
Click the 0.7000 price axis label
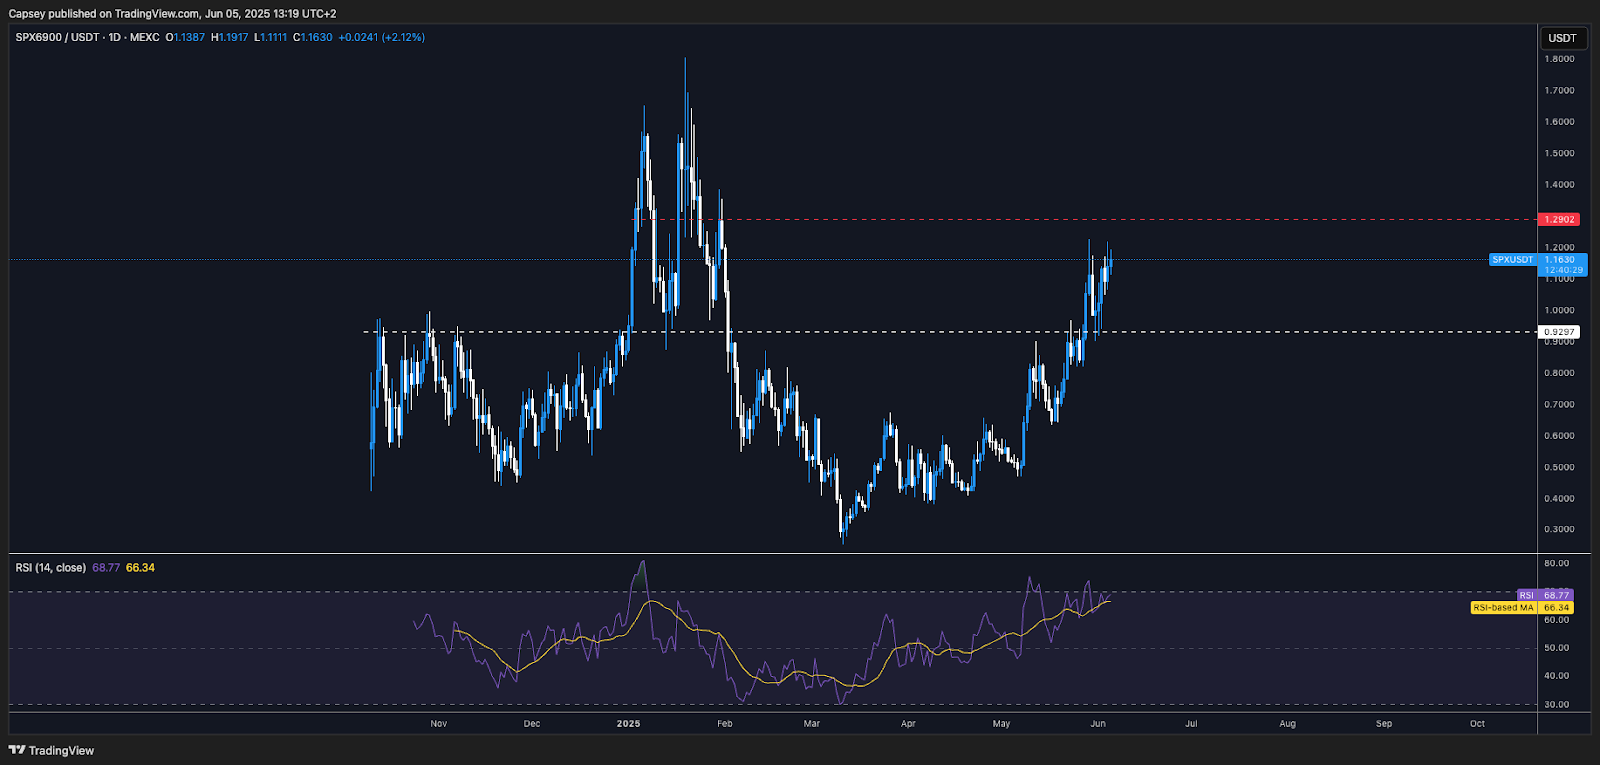[1559, 405]
